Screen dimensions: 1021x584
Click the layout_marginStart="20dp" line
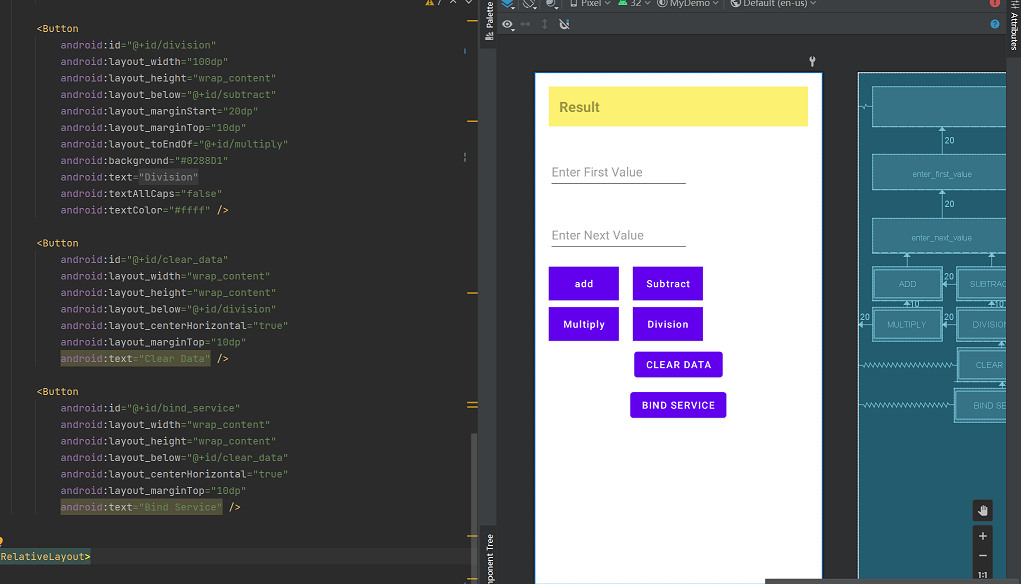[x=159, y=111]
